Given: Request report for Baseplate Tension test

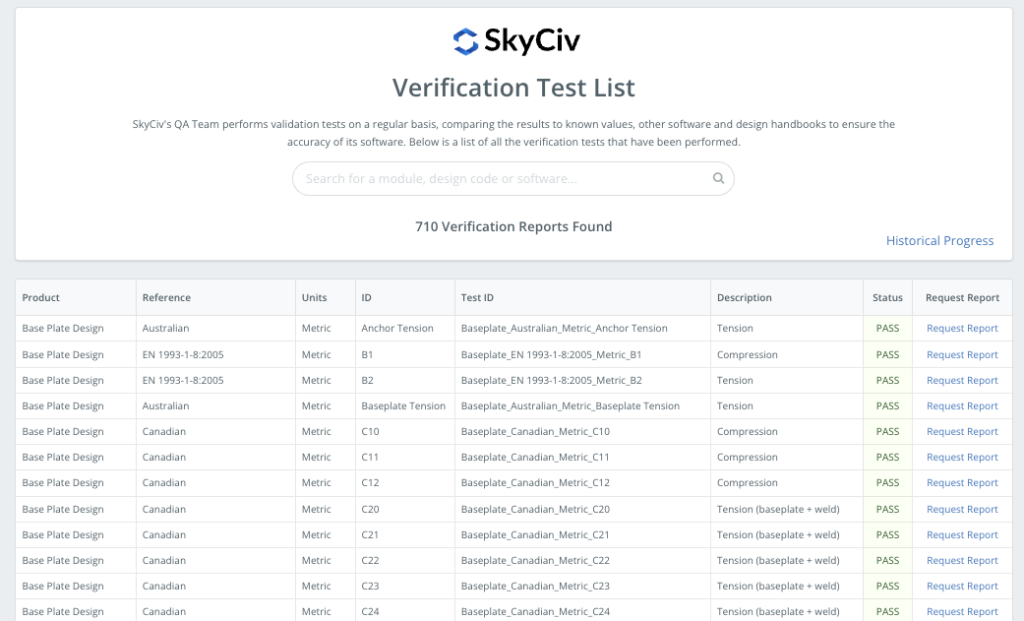Looking at the screenshot, I should 961,406.
